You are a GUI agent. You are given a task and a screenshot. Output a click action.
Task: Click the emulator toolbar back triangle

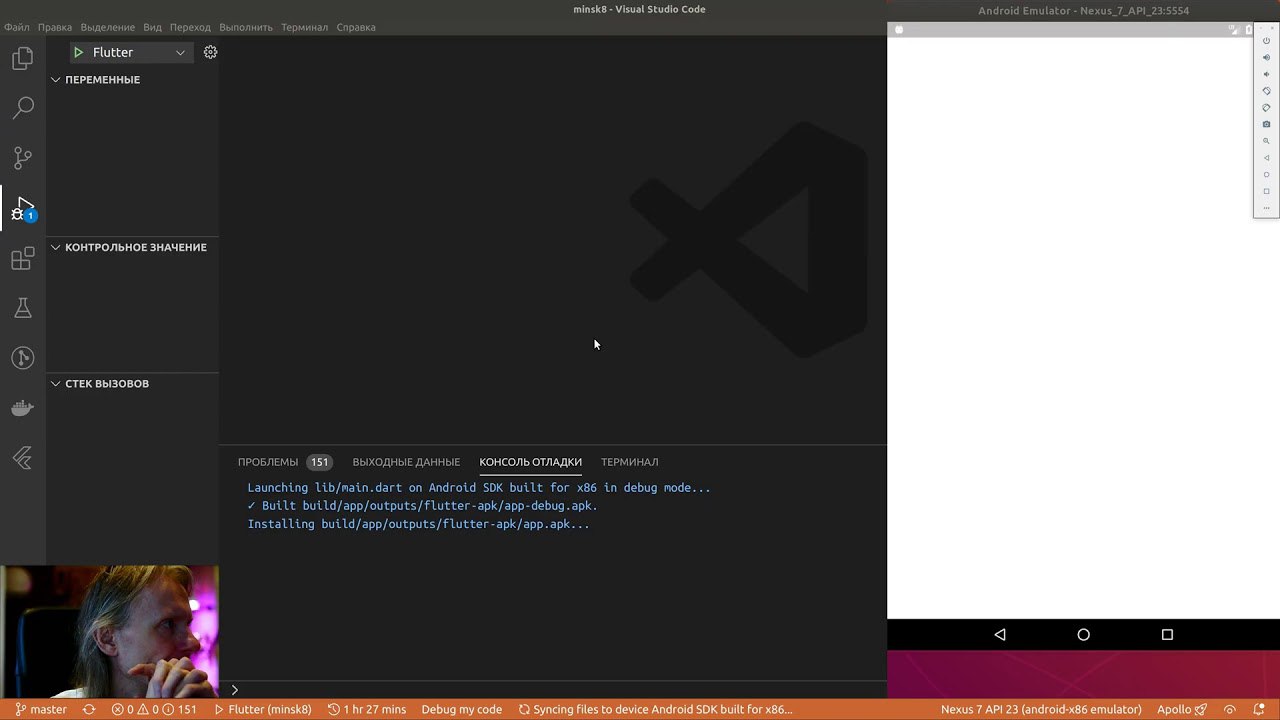click(1266, 158)
